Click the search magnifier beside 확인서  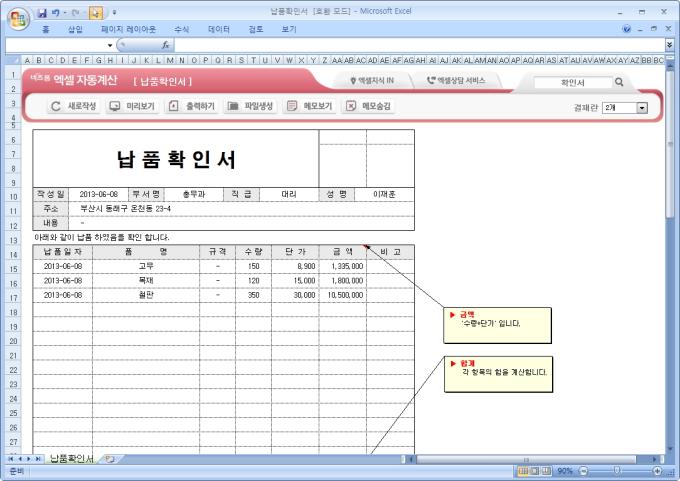coord(619,82)
